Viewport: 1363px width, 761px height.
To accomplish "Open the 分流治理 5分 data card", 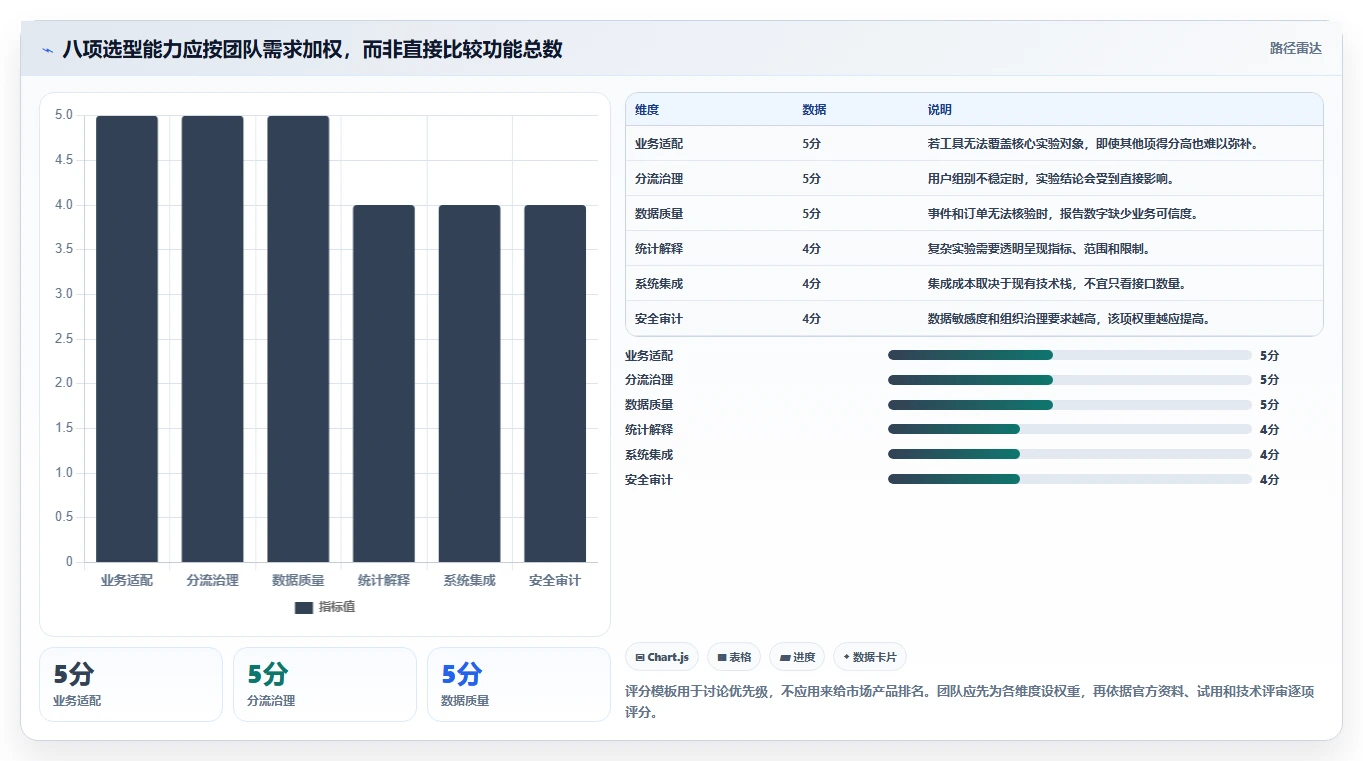I will pyautogui.click(x=325, y=684).
